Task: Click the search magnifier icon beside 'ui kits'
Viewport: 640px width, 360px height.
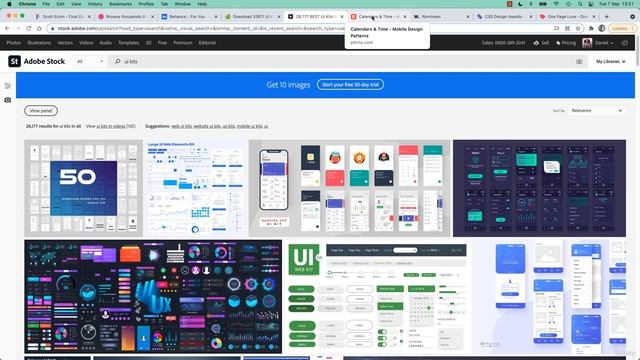Action: click(118, 61)
